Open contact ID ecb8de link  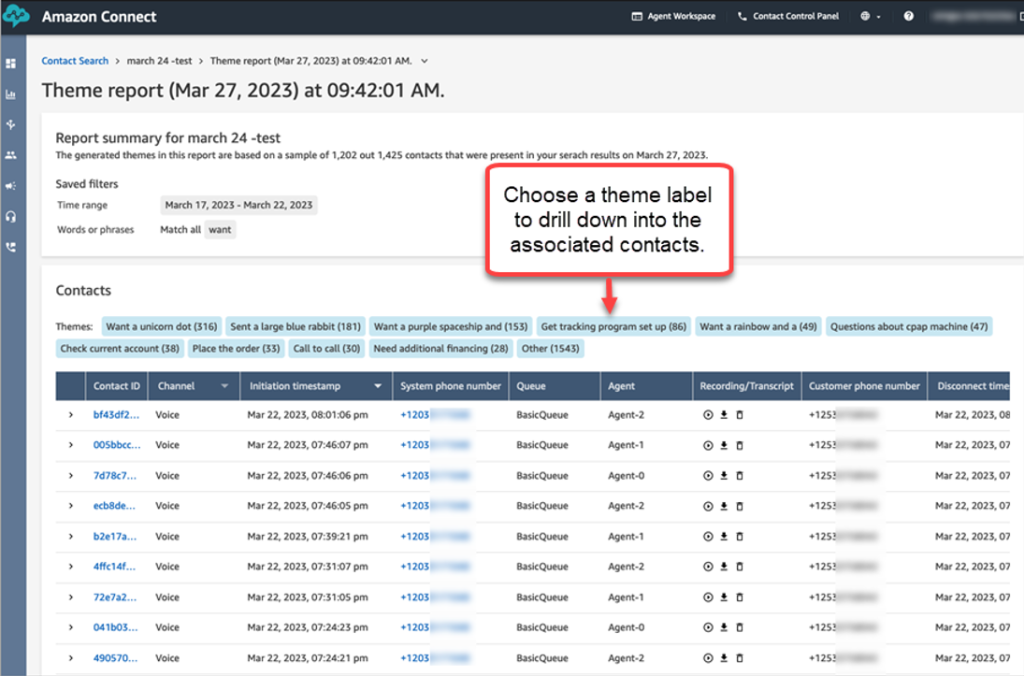tap(114, 506)
